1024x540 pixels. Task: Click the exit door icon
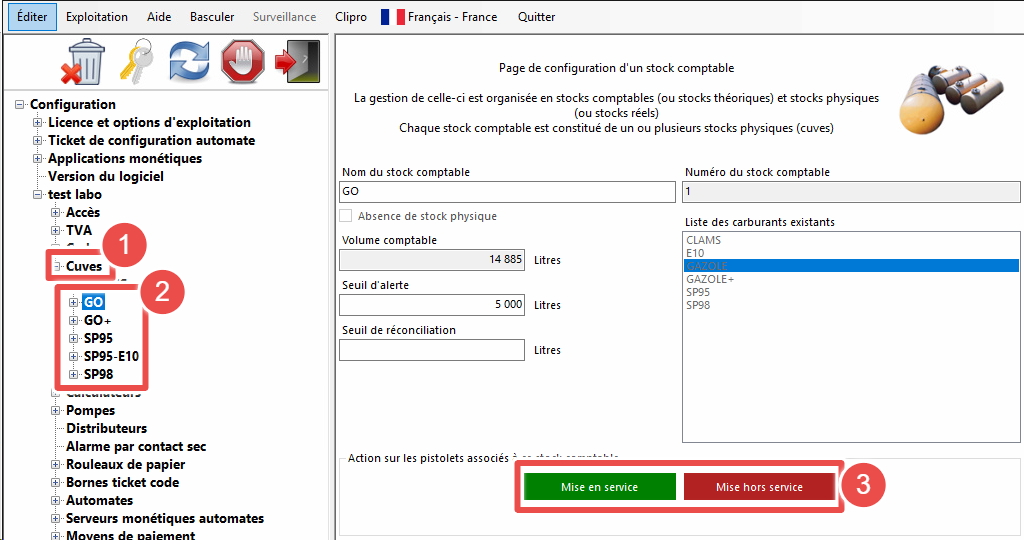(297, 62)
